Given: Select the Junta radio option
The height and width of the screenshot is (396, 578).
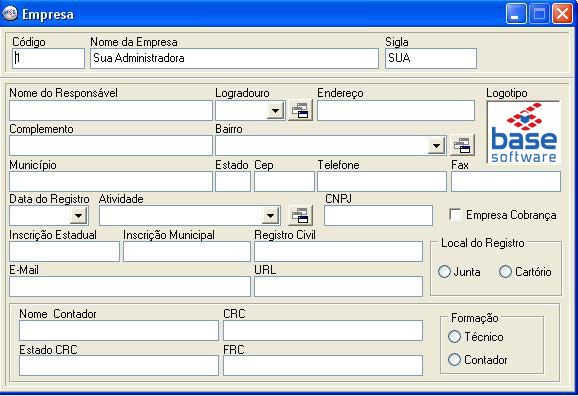Looking at the screenshot, I should tap(444, 272).
